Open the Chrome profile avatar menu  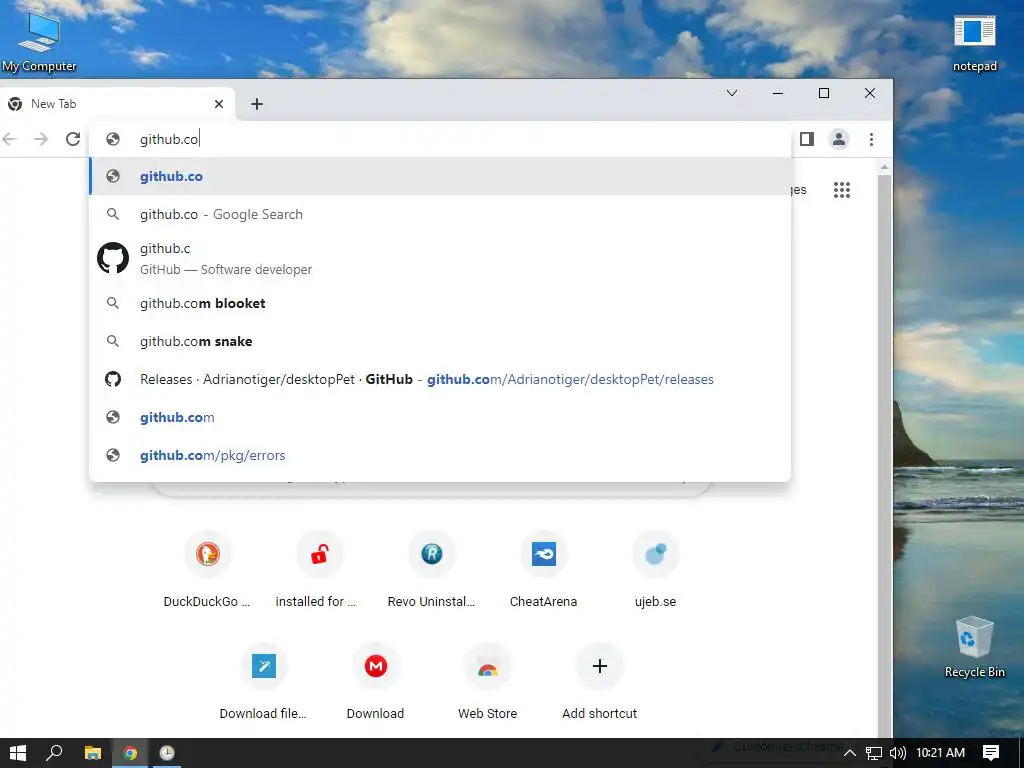[x=839, y=139]
